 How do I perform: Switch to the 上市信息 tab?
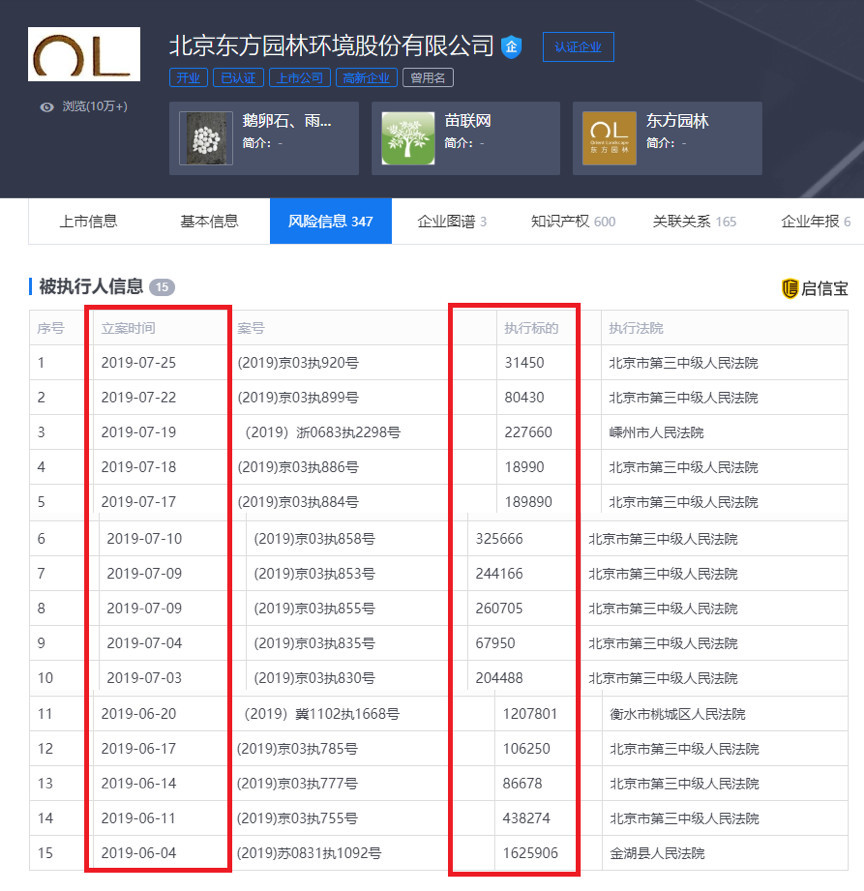click(89, 221)
